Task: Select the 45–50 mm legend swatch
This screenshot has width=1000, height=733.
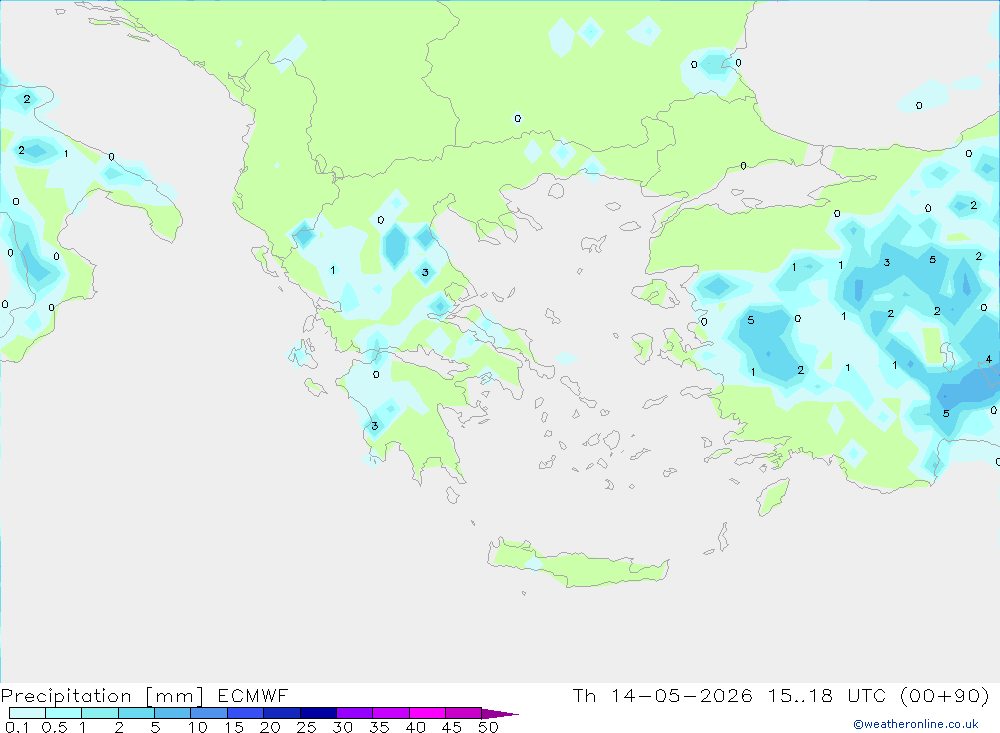Action: 463,713
